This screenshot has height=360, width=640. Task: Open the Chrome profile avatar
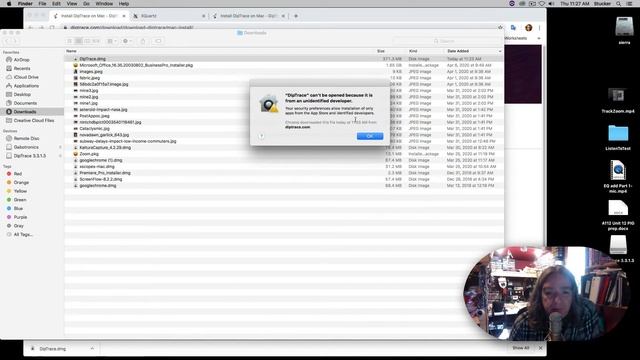529,28
